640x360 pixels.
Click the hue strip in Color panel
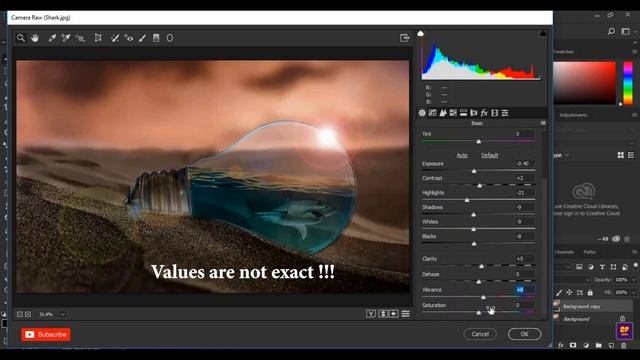(x=628, y=83)
